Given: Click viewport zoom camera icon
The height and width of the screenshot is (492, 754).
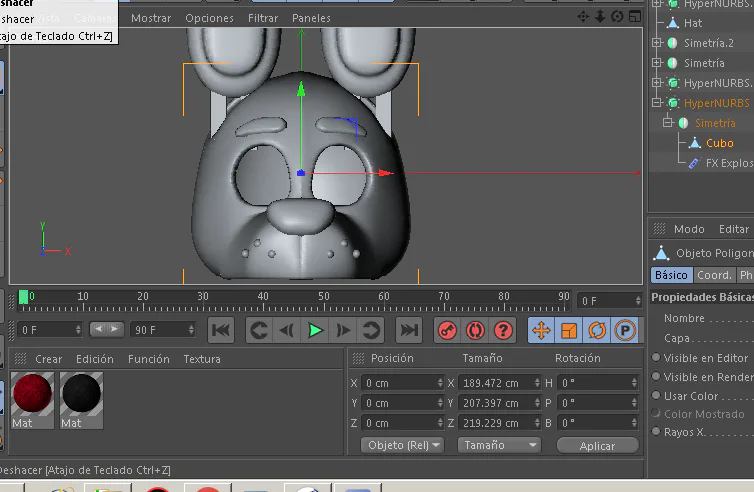Looking at the screenshot, I should click(x=600, y=17).
